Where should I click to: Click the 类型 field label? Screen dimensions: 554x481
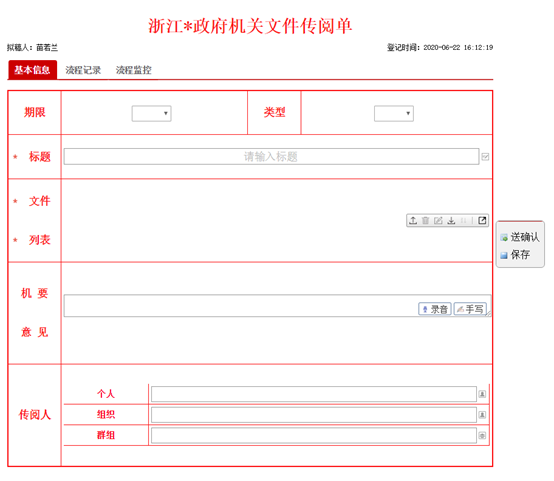[275, 112]
